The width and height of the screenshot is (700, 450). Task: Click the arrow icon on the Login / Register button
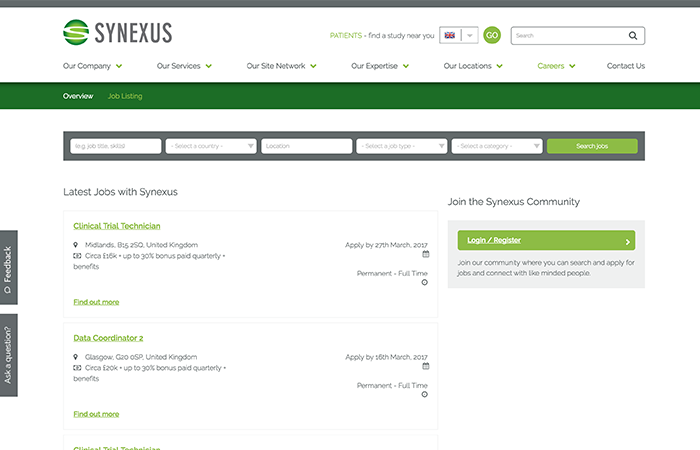(x=627, y=242)
